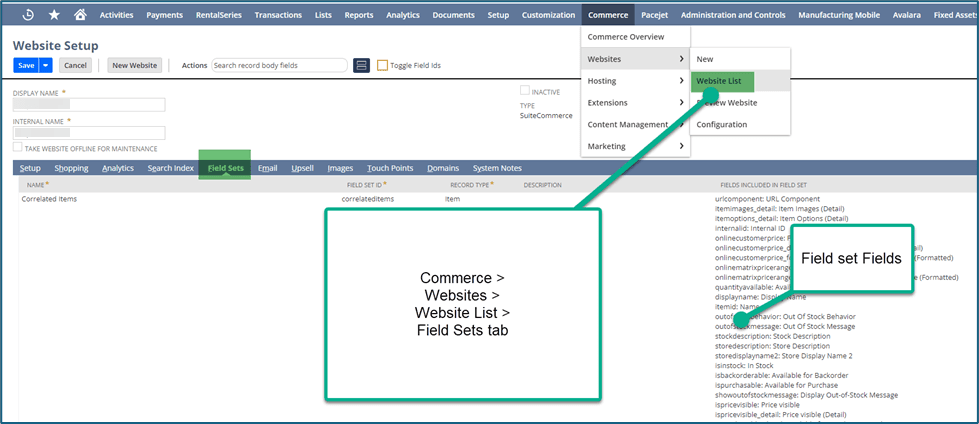Go to the home dashboard icon
This screenshot has height=424, width=979.
click(x=80, y=15)
